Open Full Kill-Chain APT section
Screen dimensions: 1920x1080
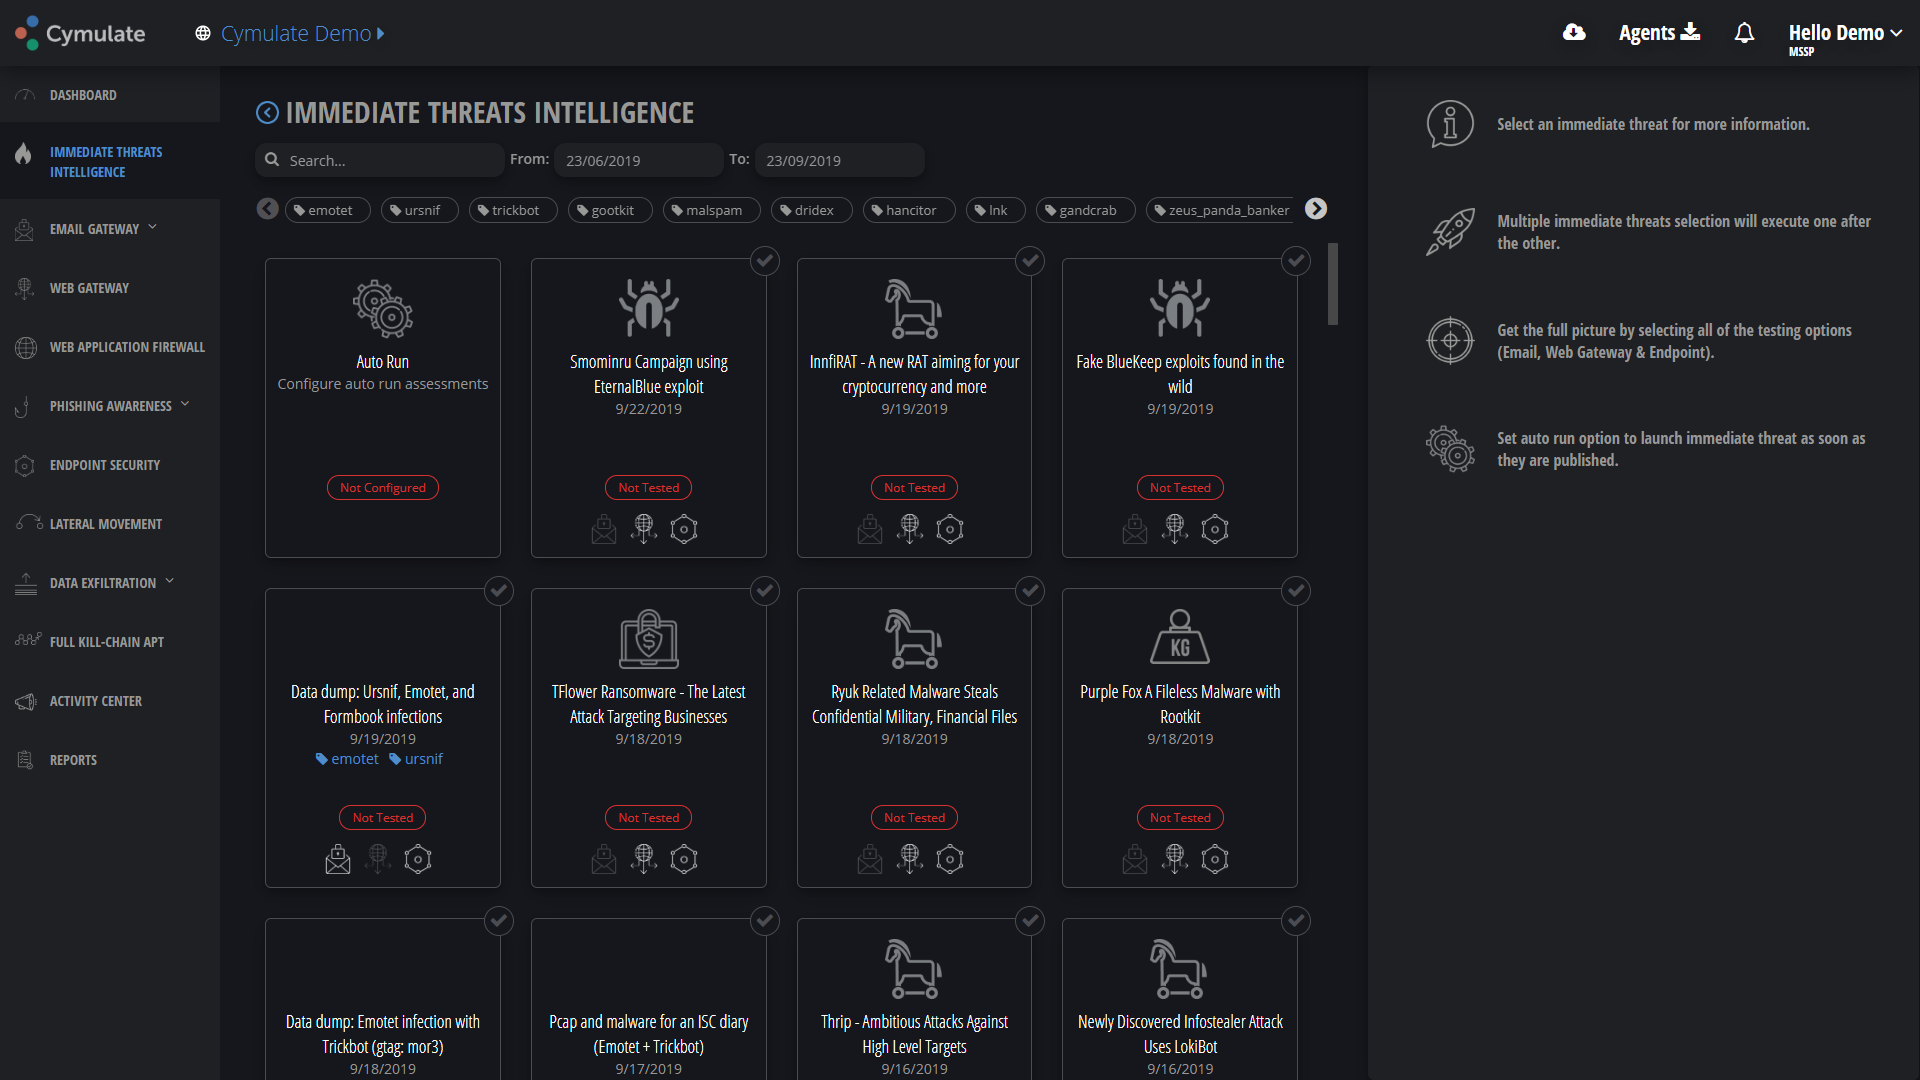pos(110,642)
